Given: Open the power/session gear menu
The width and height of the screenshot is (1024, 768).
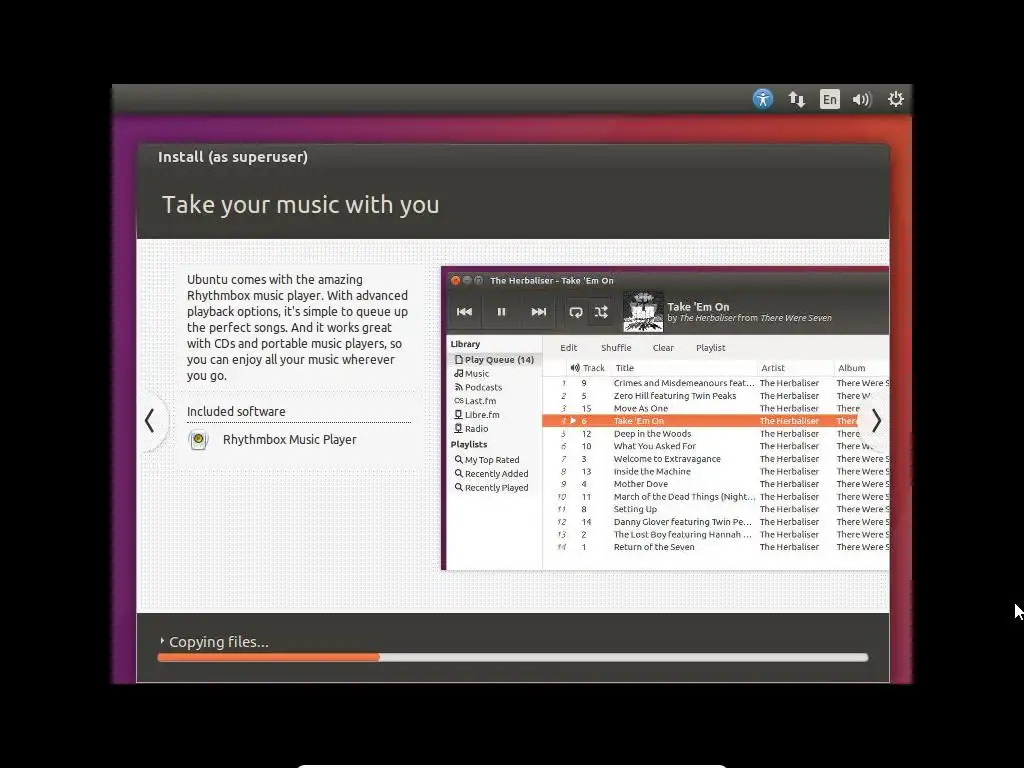Looking at the screenshot, I should point(895,99).
